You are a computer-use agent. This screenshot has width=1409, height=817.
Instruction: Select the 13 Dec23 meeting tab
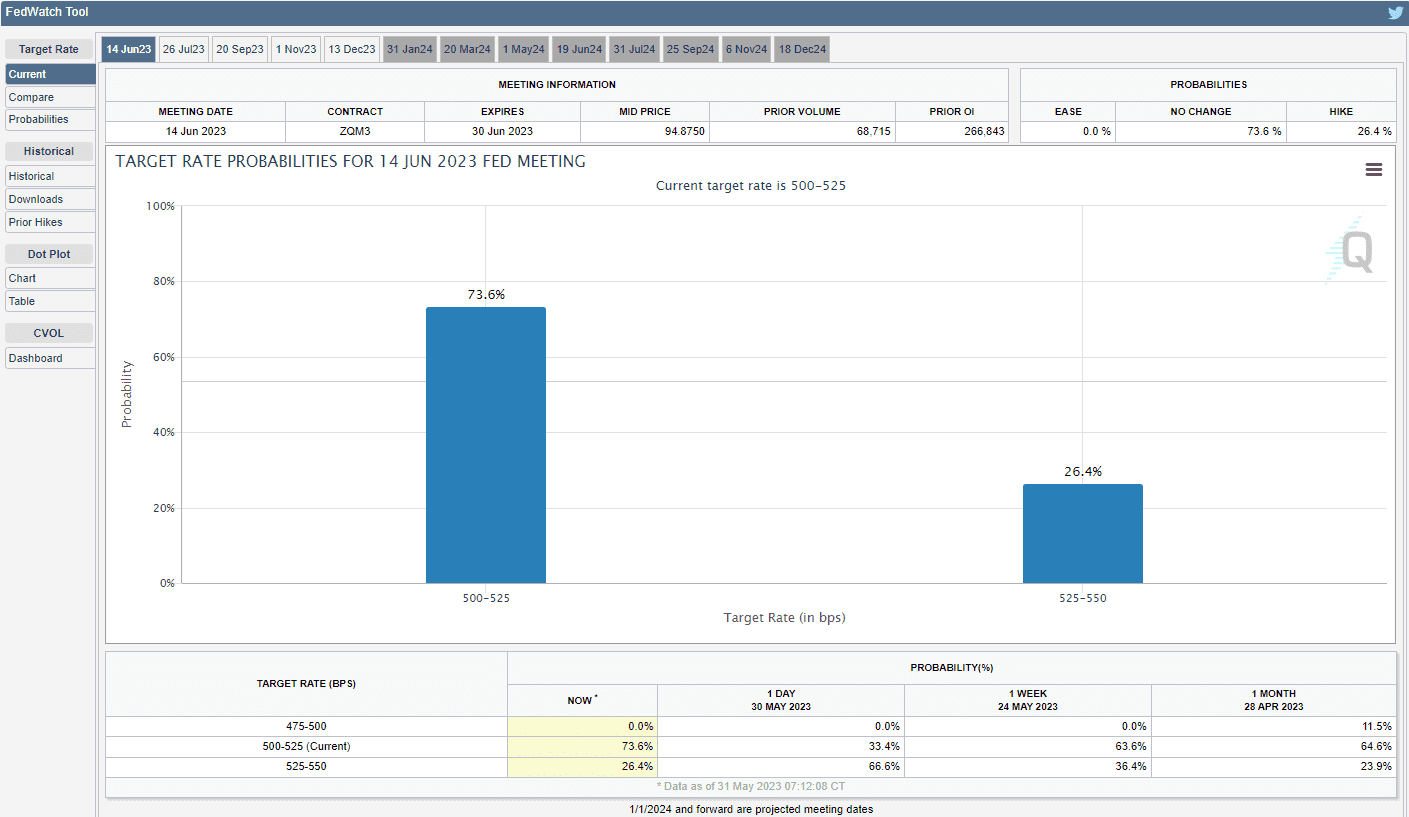click(352, 49)
